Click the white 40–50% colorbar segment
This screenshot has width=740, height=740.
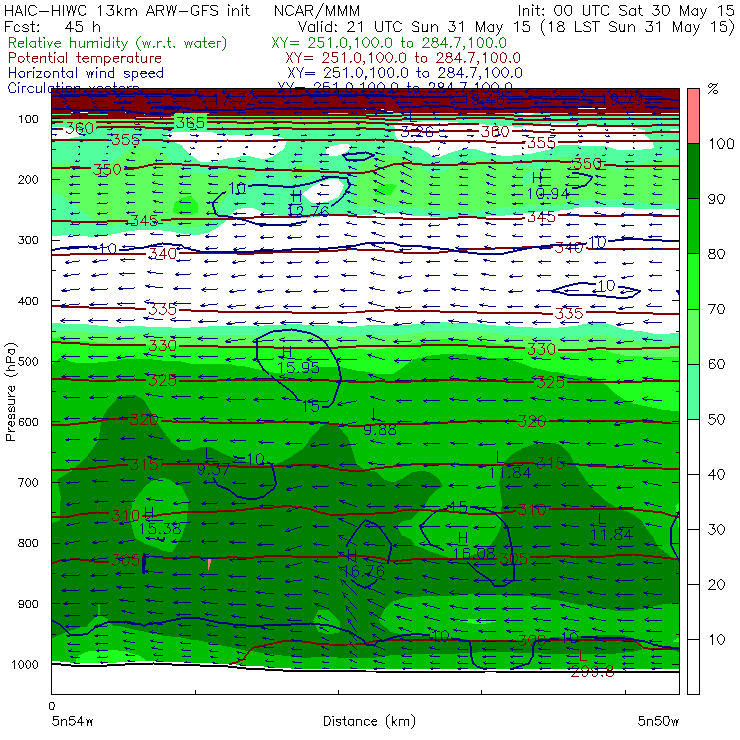[693, 446]
